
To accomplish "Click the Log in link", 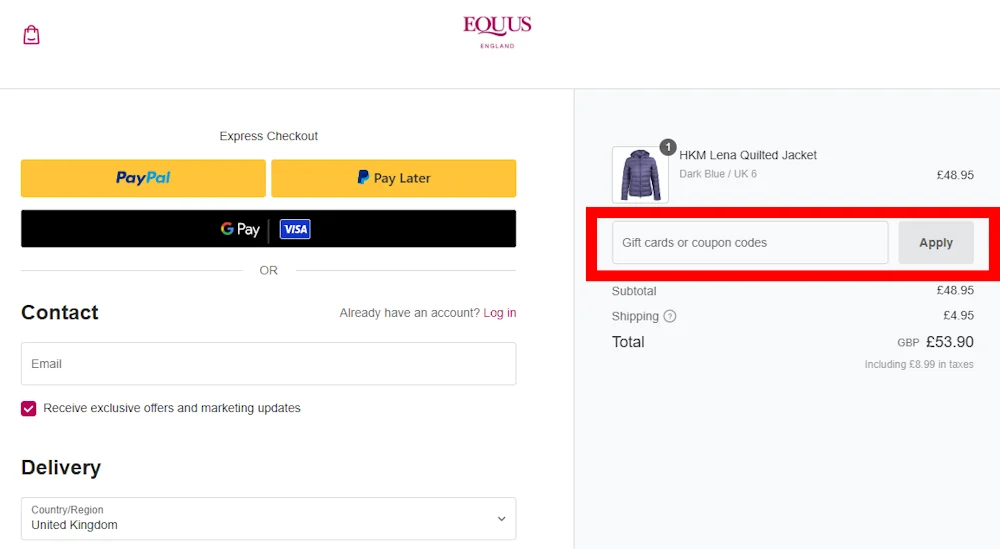I will pyautogui.click(x=500, y=313).
